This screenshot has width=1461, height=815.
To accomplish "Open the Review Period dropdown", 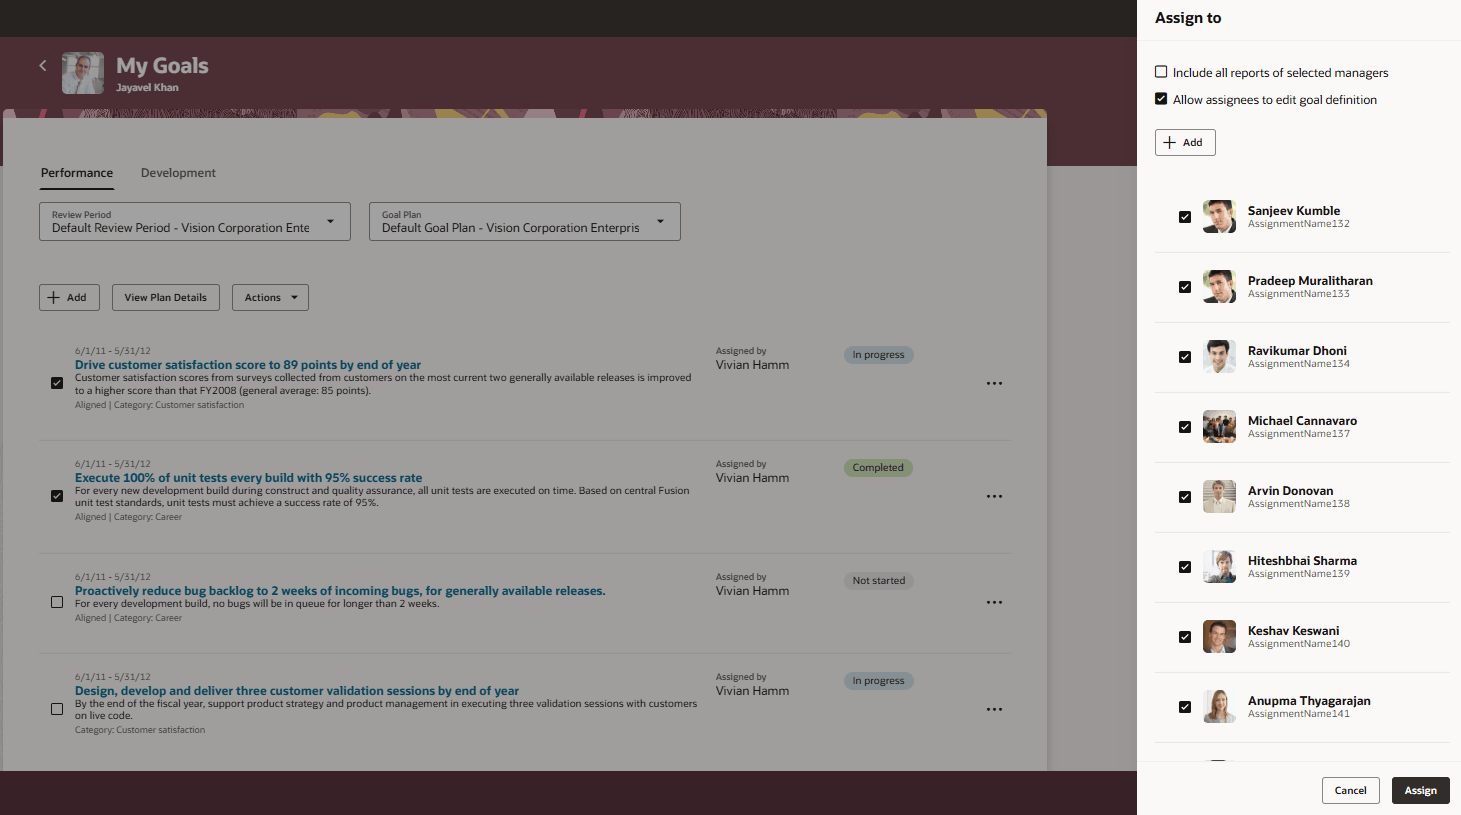I will (195, 222).
